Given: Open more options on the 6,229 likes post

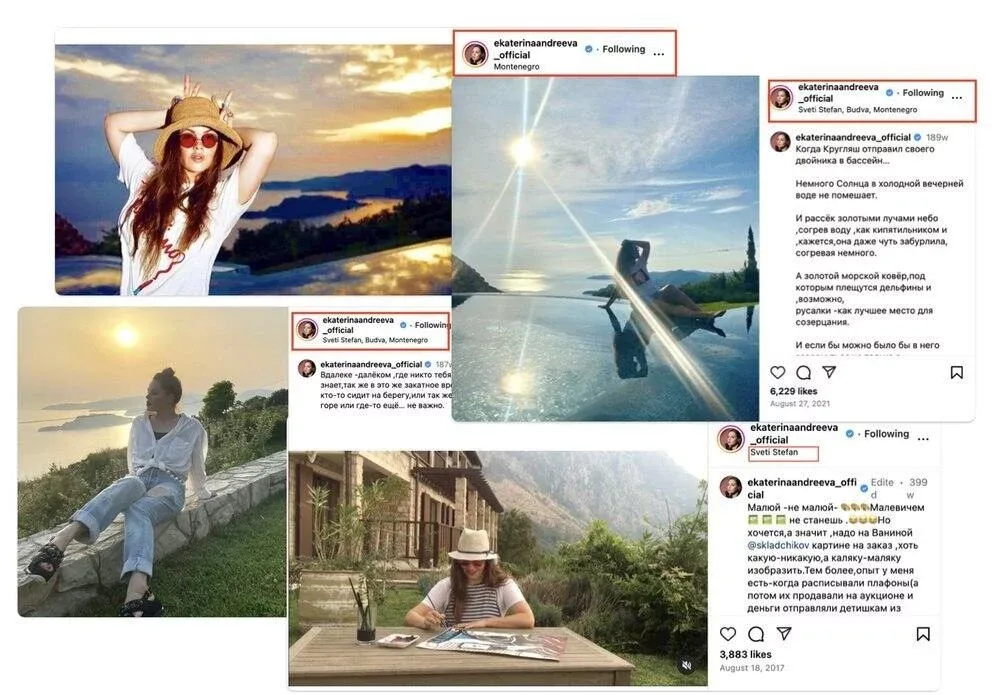Looking at the screenshot, I should click(957, 98).
